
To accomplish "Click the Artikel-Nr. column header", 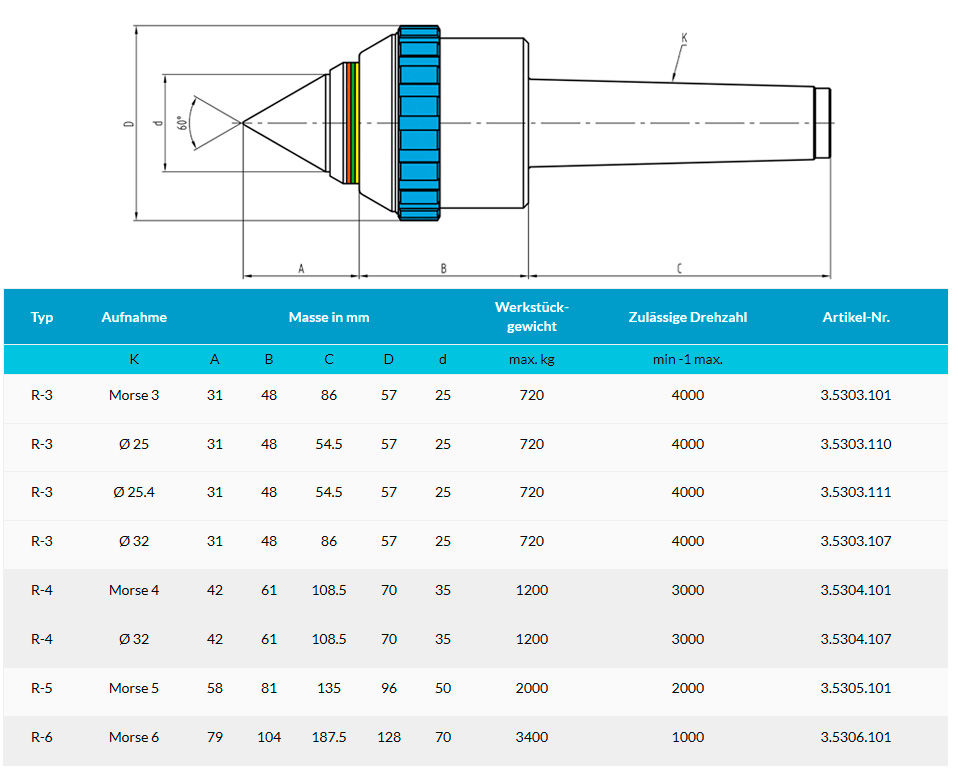I will pyautogui.click(x=855, y=317).
